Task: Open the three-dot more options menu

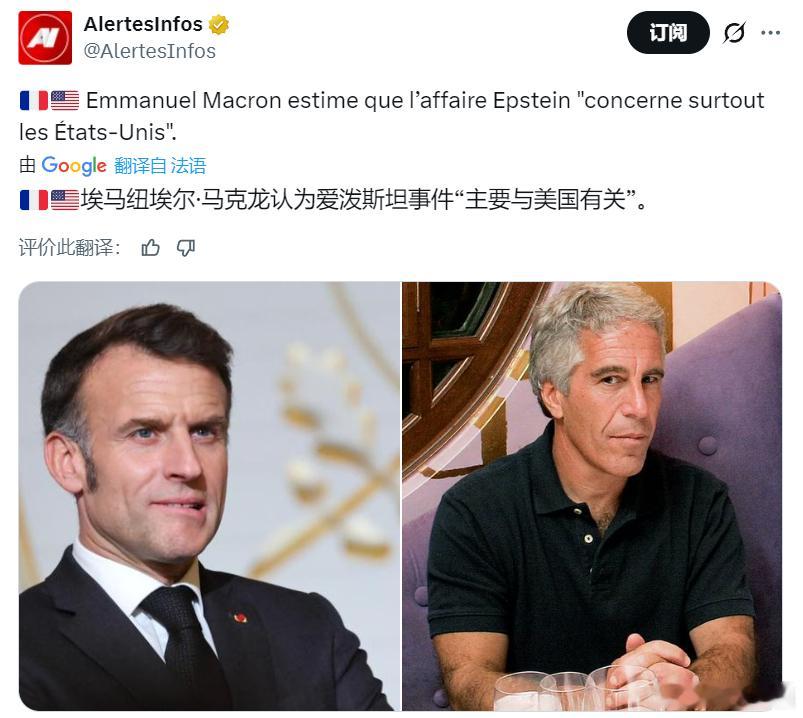Action: coord(770,33)
